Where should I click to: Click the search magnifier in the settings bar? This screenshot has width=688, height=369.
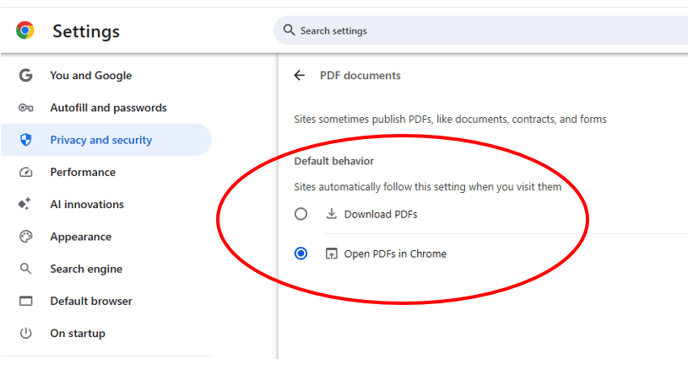289,30
